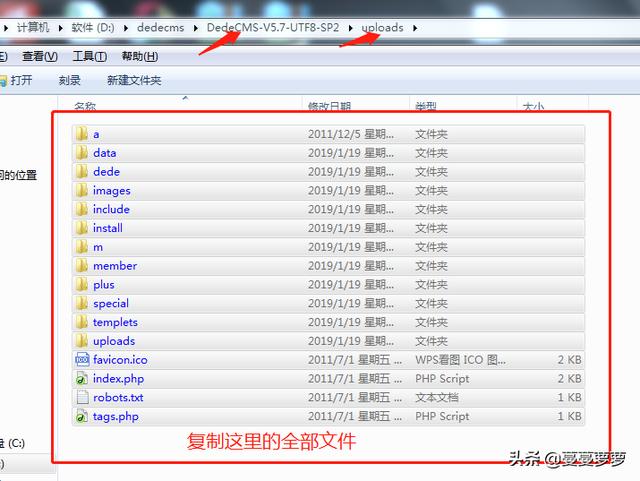Click the uploads folder icon in list
Viewport: 640px width, 481px height.
coord(82,341)
